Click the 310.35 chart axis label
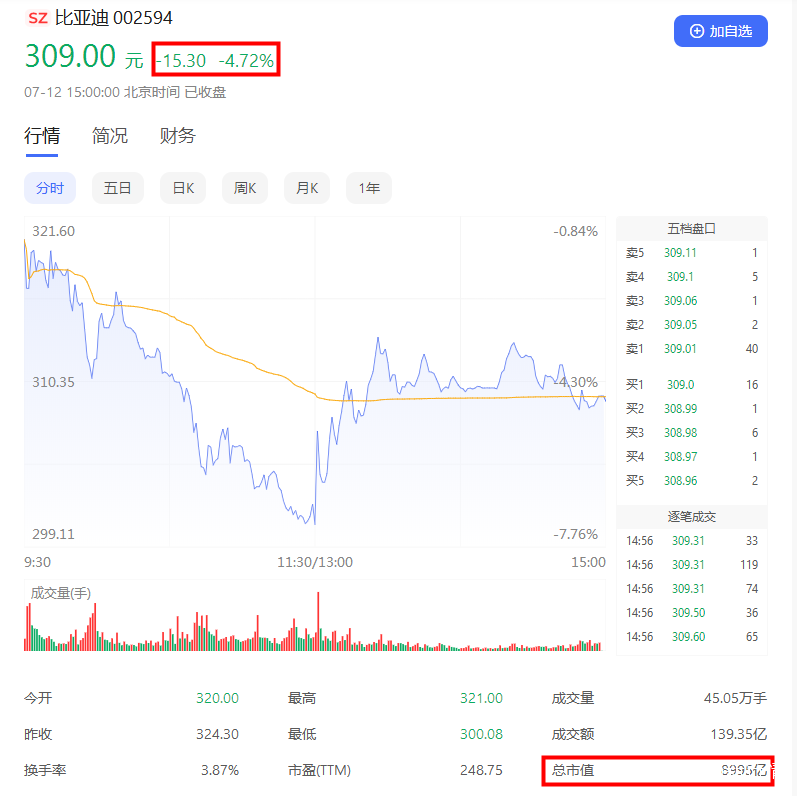The height and width of the screenshot is (796, 797). [53, 382]
